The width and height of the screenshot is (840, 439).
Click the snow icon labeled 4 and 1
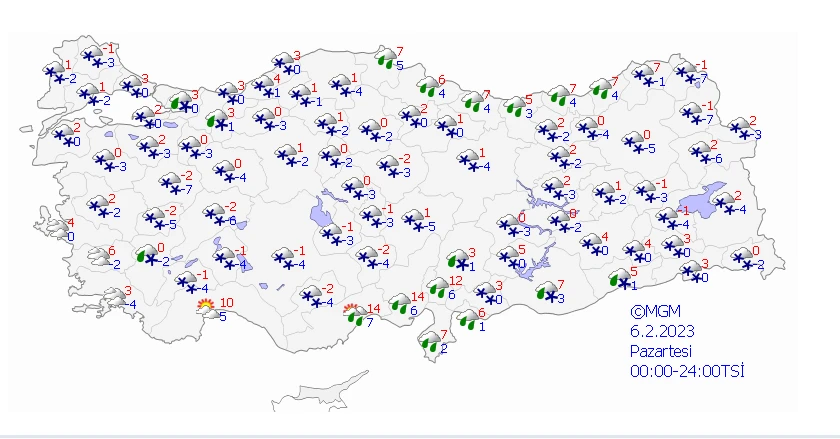[x=264, y=86]
